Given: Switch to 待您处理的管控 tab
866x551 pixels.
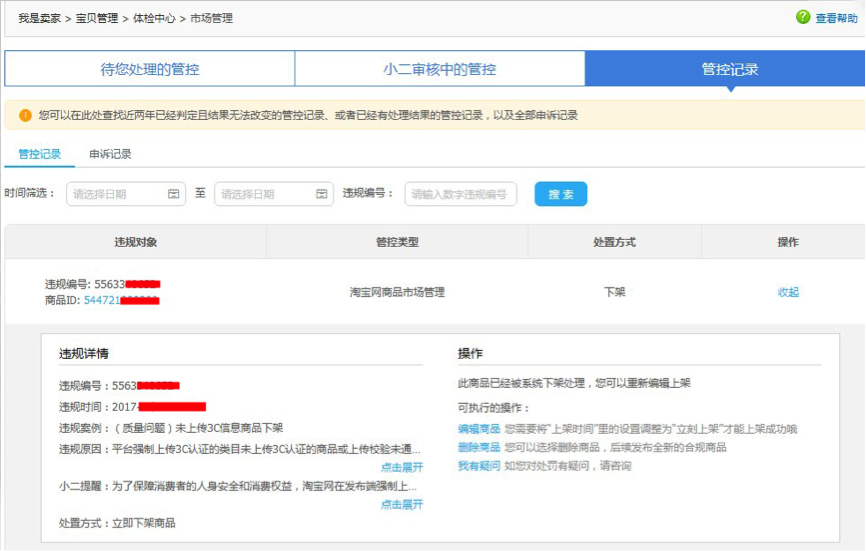Looking at the screenshot, I should click(150, 69).
